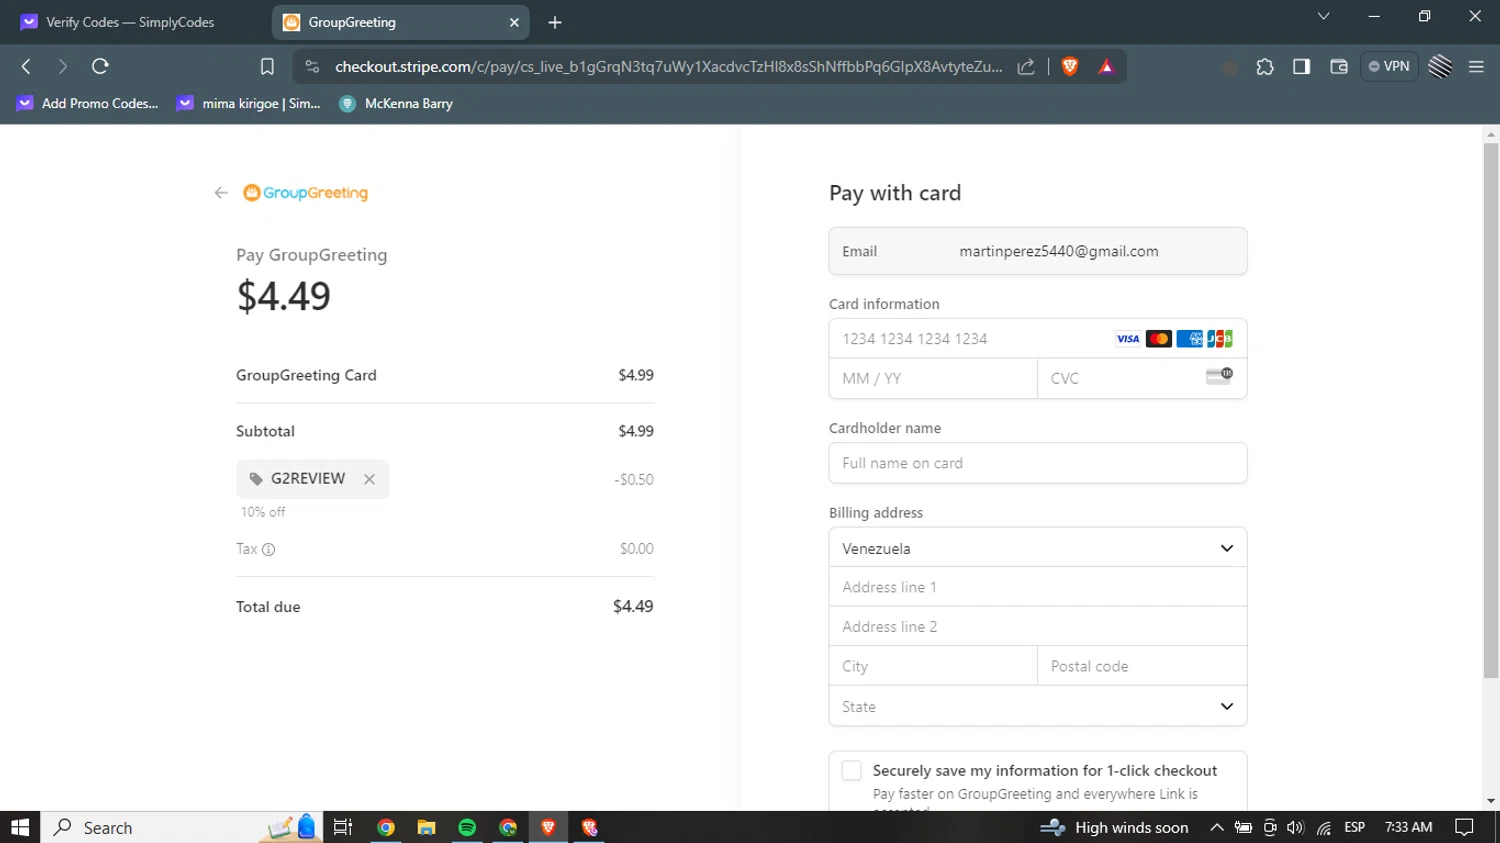This screenshot has width=1500, height=843.
Task: Click the American Express brand icon
Action: click(x=1189, y=339)
